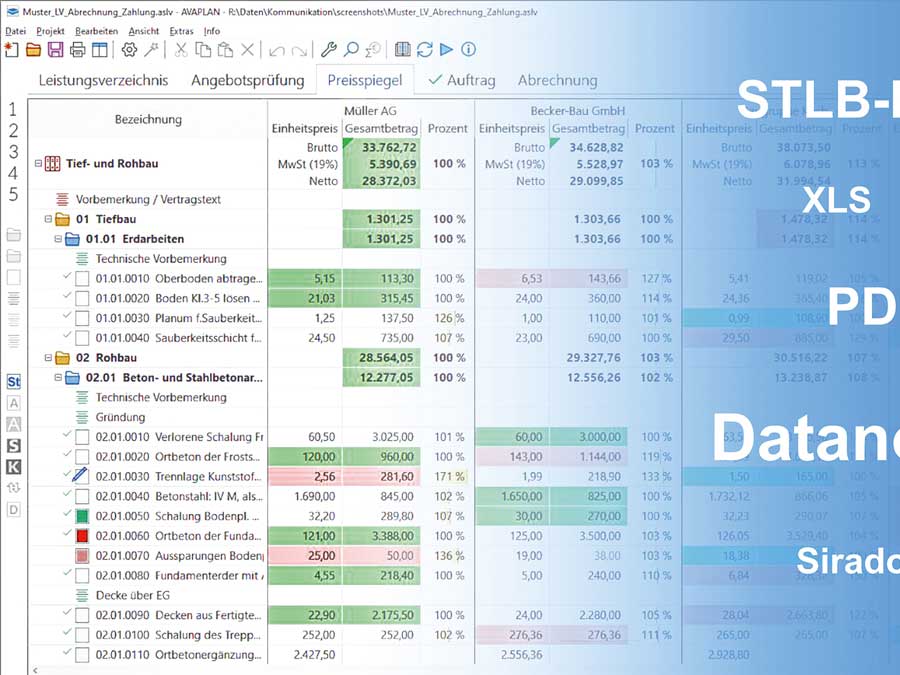Switch to the Angebotsprüfung tab
Viewport: 900px width, 675px height.
coord(248,80)
